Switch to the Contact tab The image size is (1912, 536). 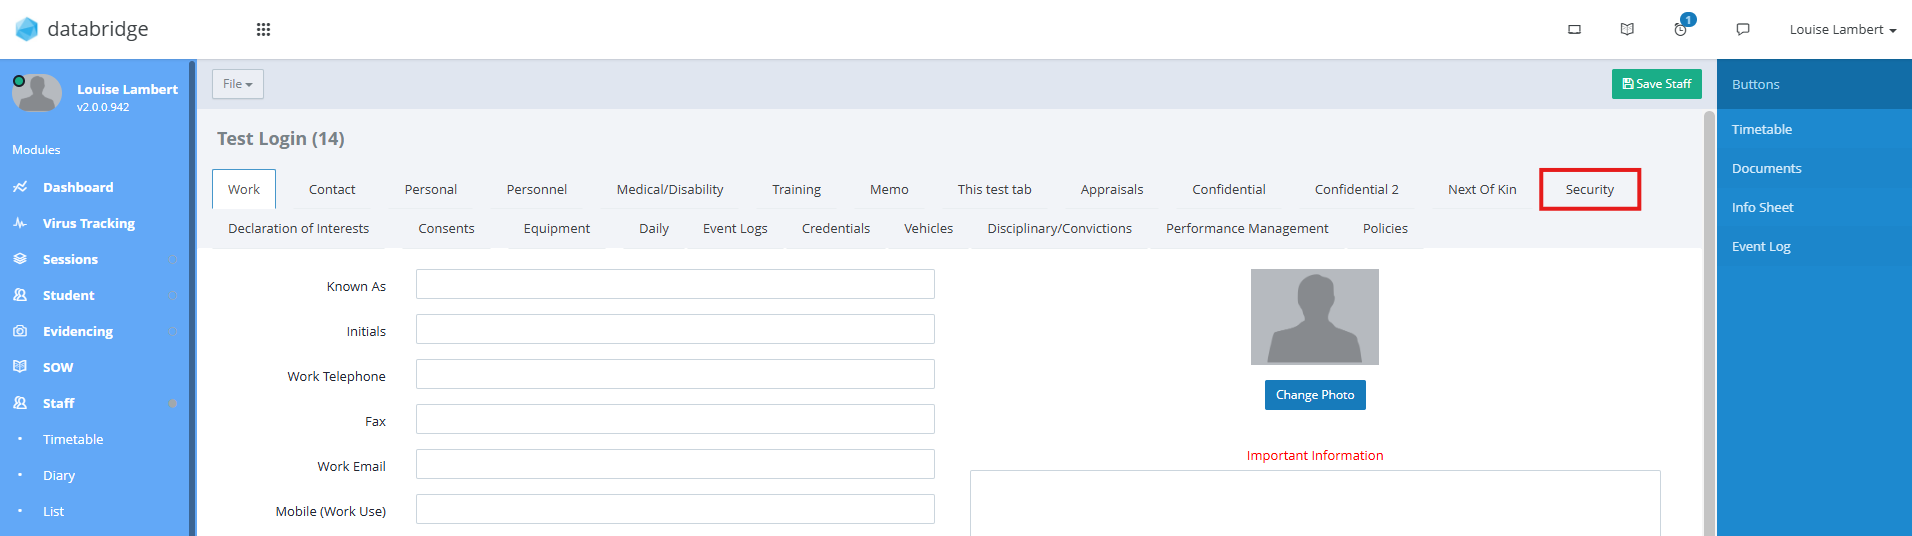tap(332, 189)
